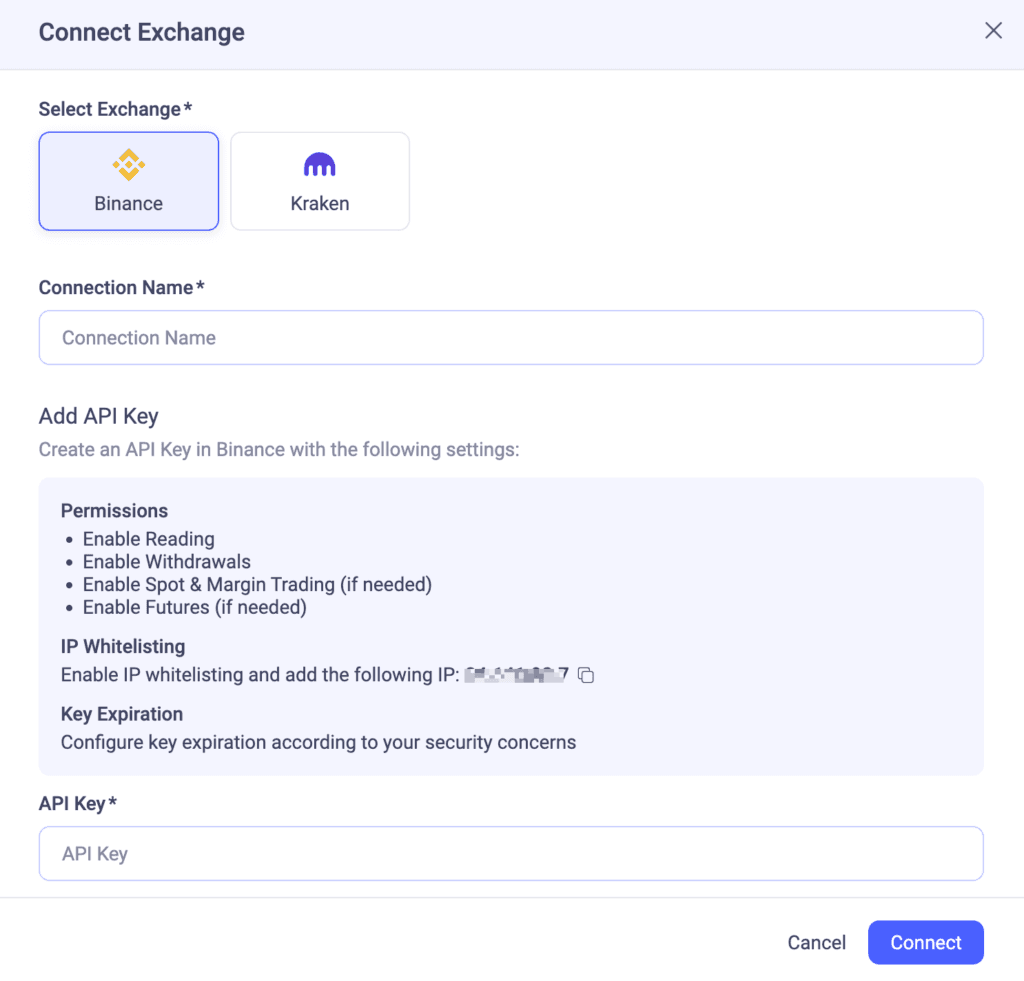
Task: Click the Connection Name placeholder text
Action: coord(139,337)
